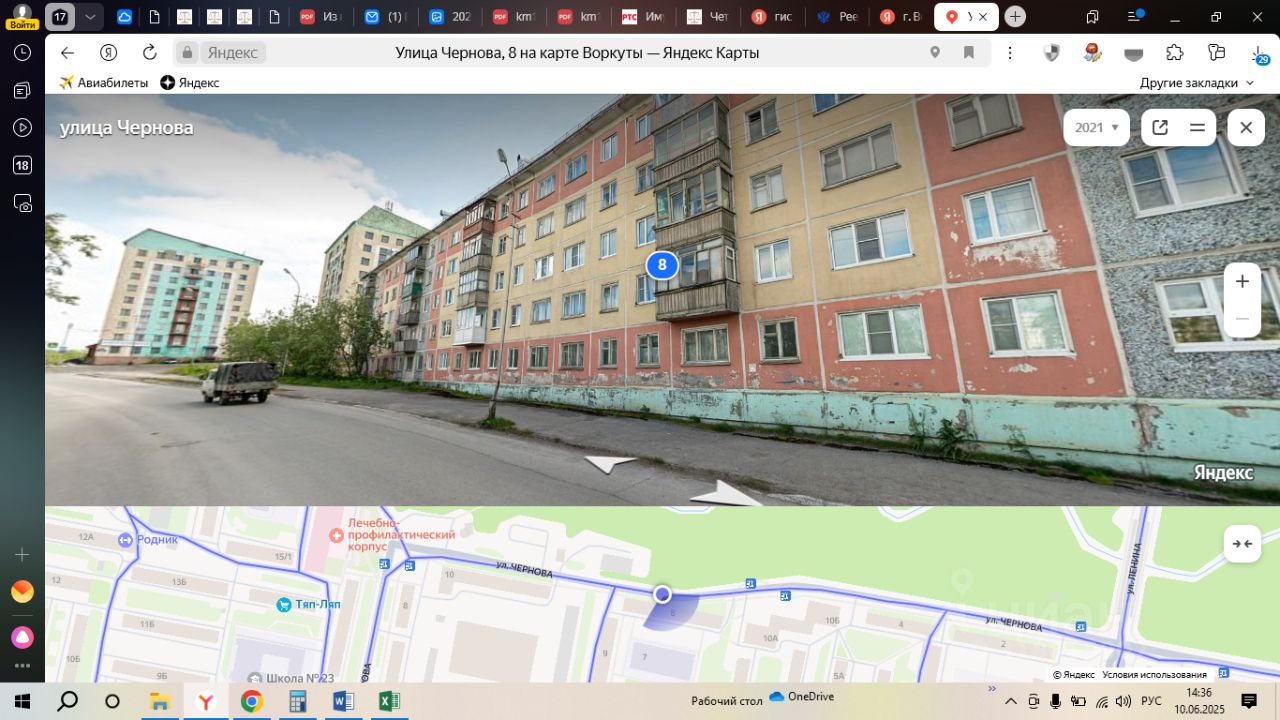
Task: Open Windows search from the taskbar
Action: click(67, 701)
